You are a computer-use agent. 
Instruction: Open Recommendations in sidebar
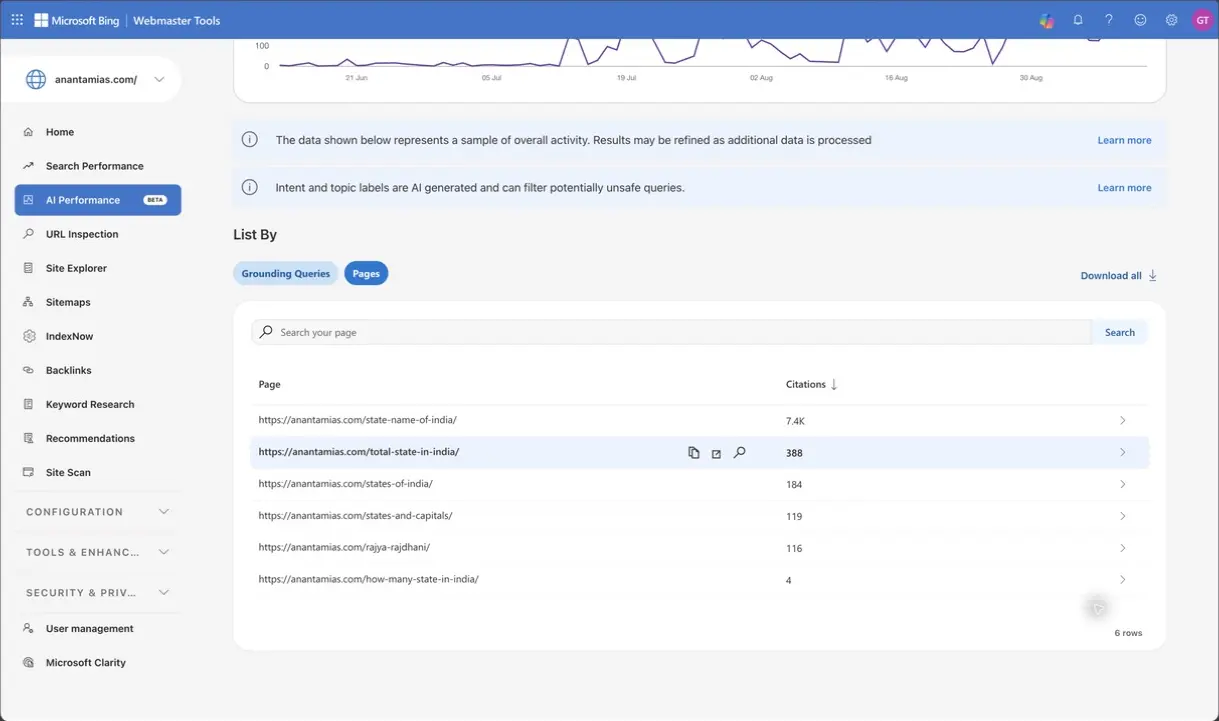(x=90, y=438)
